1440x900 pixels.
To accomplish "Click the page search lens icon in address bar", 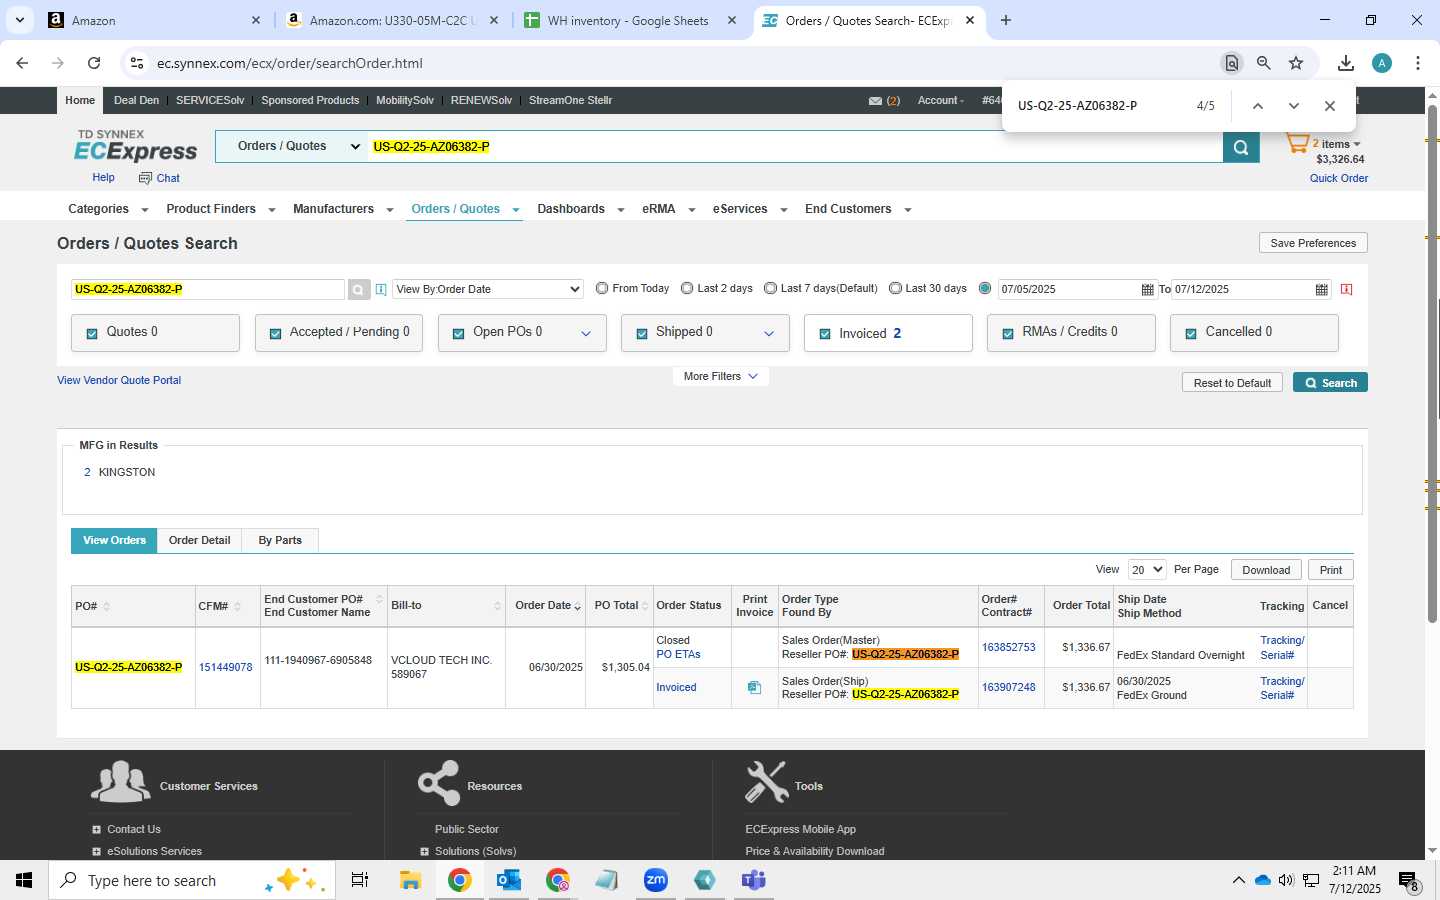I will coord(1232,63).
